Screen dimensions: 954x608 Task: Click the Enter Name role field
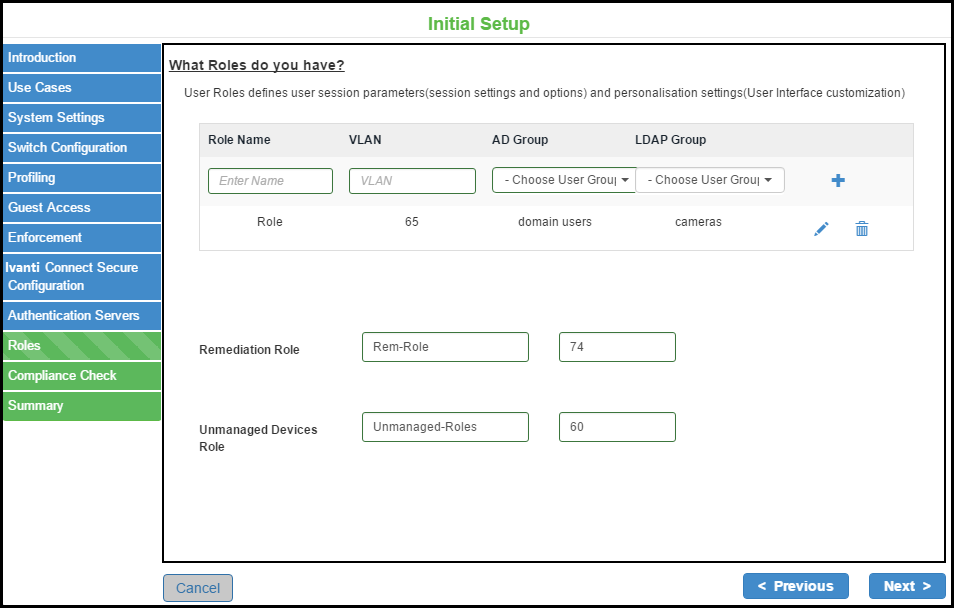click(x=270, y=181)
